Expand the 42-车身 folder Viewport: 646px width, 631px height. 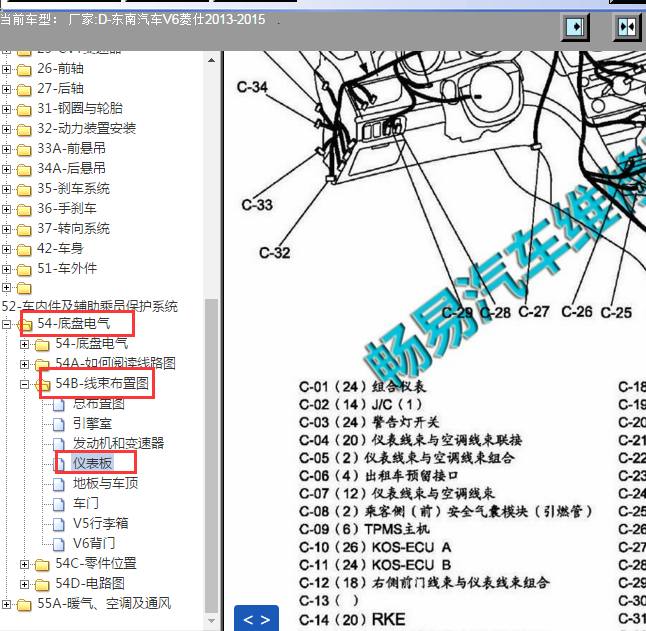pyautogui.click(x=6, y=250)
